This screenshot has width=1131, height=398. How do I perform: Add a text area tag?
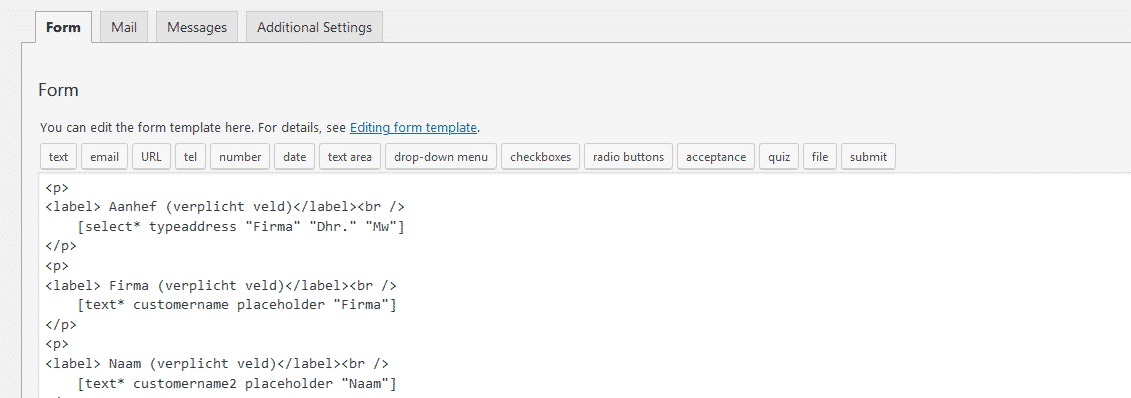[x=350, y=156]
